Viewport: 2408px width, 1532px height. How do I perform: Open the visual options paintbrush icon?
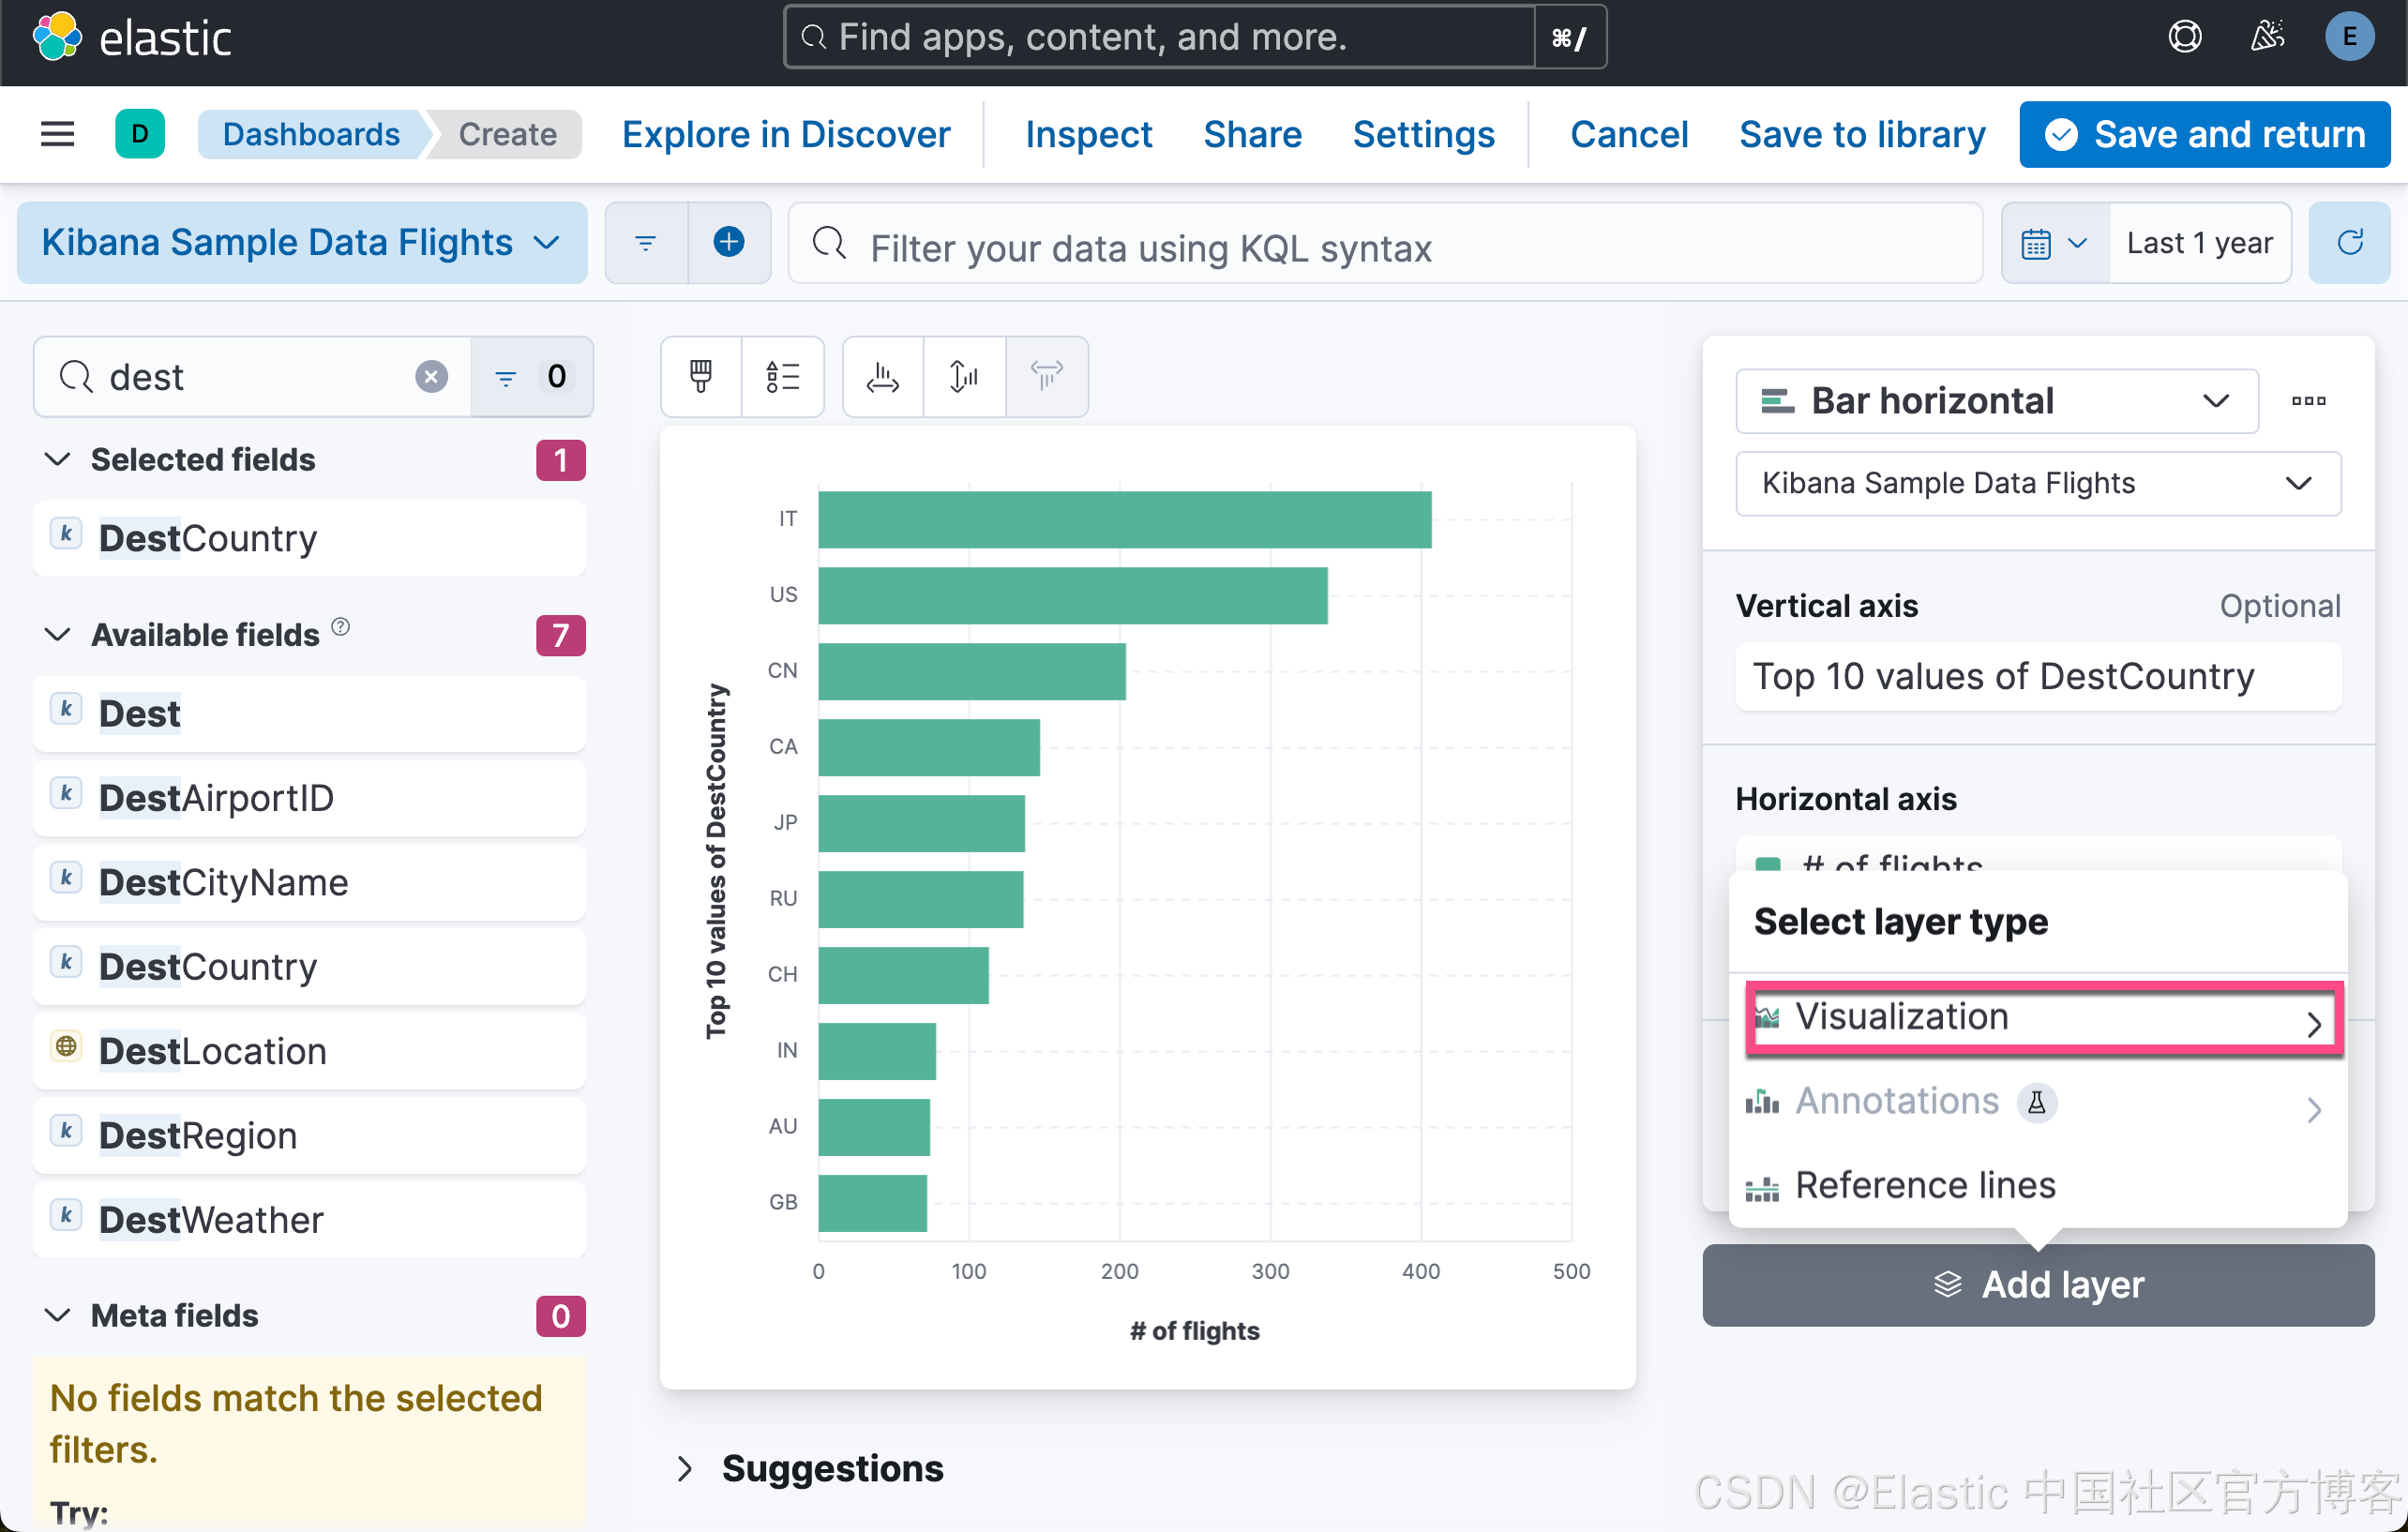coord(700,377)
